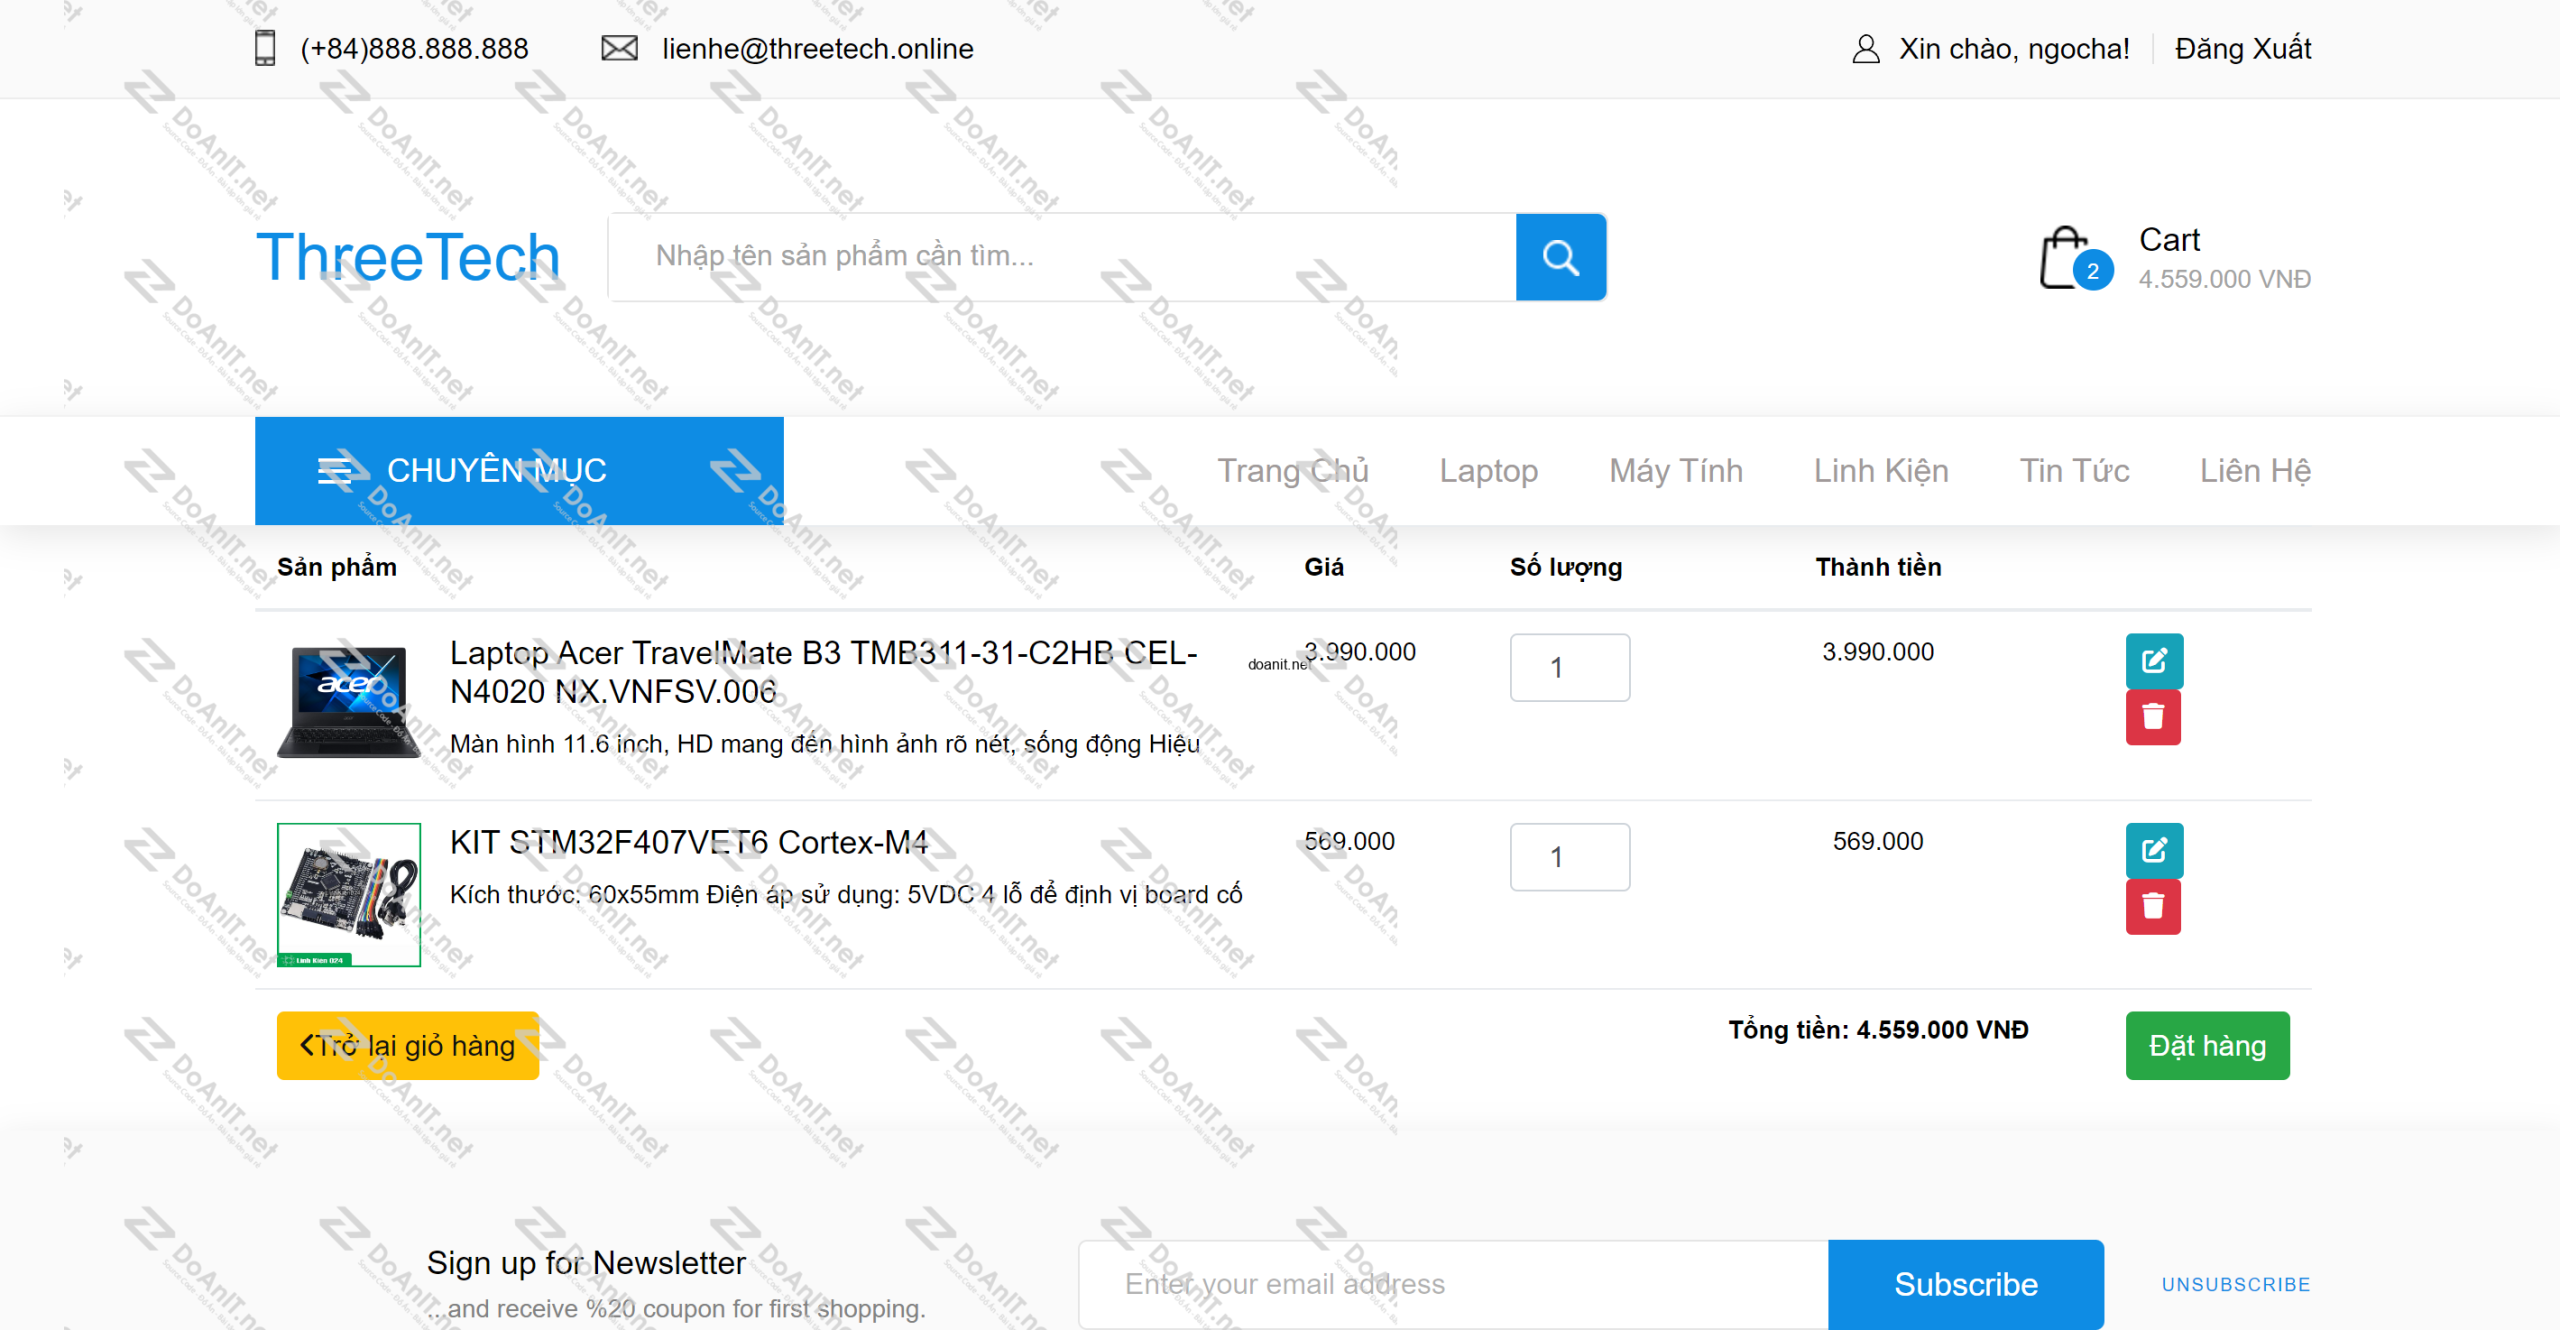Image resolution: width=2560 pixels, height=1330 pixels.
Task: Click the user profile icon
Action: (1865, 49)
